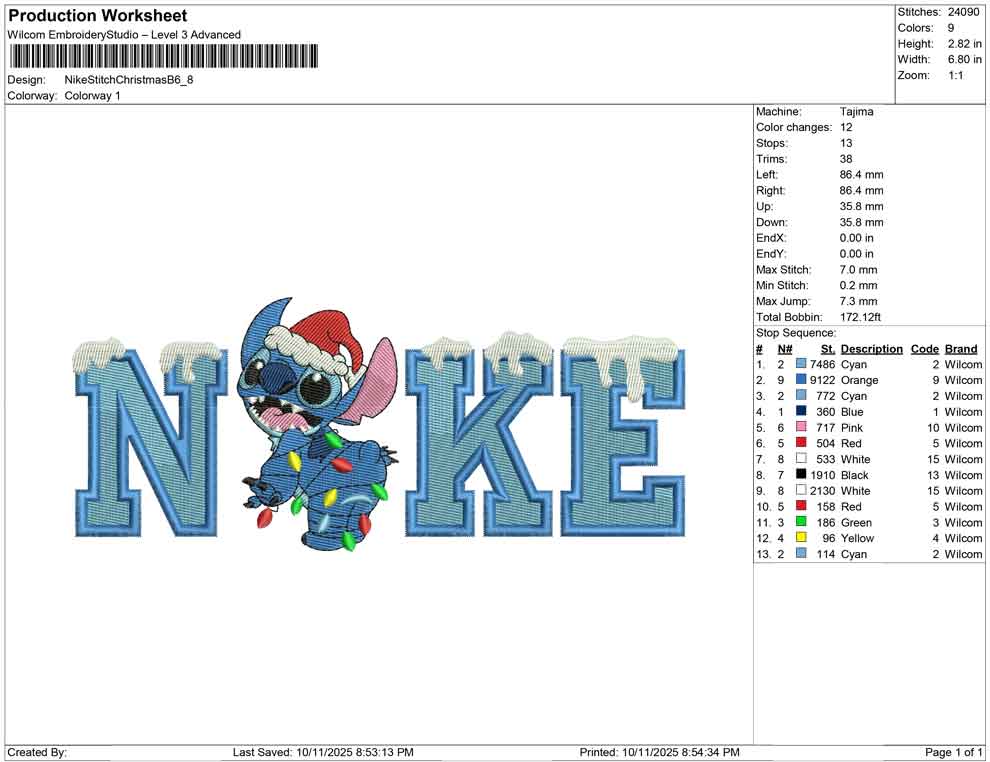This screenshot has height=762, width=990.
Task: Select the 'Down:' label
Action: click(x=772, y=222)
